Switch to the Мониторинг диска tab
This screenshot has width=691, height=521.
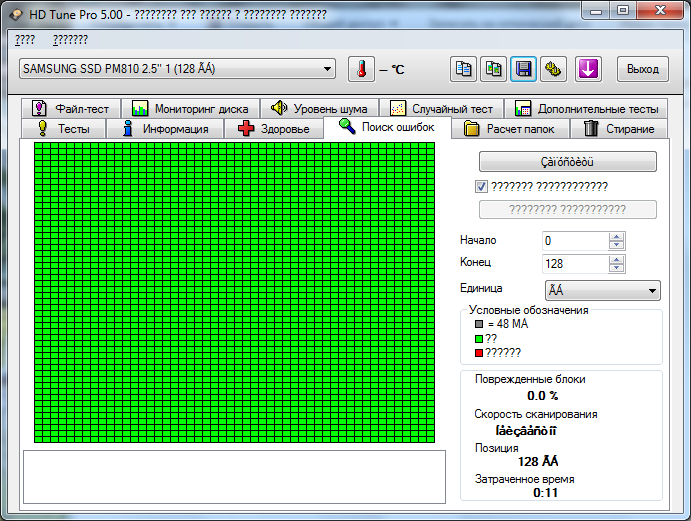(x=190, y=108)
